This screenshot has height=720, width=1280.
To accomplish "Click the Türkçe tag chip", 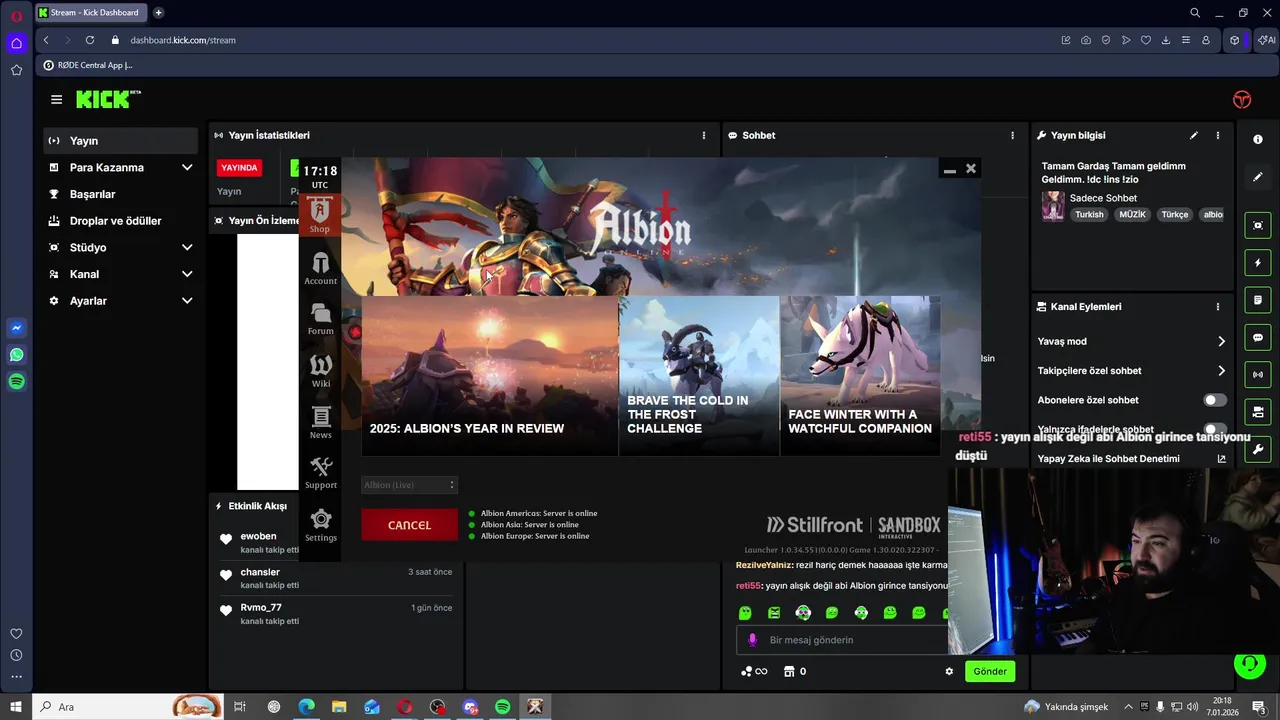I will (1175, 214).
